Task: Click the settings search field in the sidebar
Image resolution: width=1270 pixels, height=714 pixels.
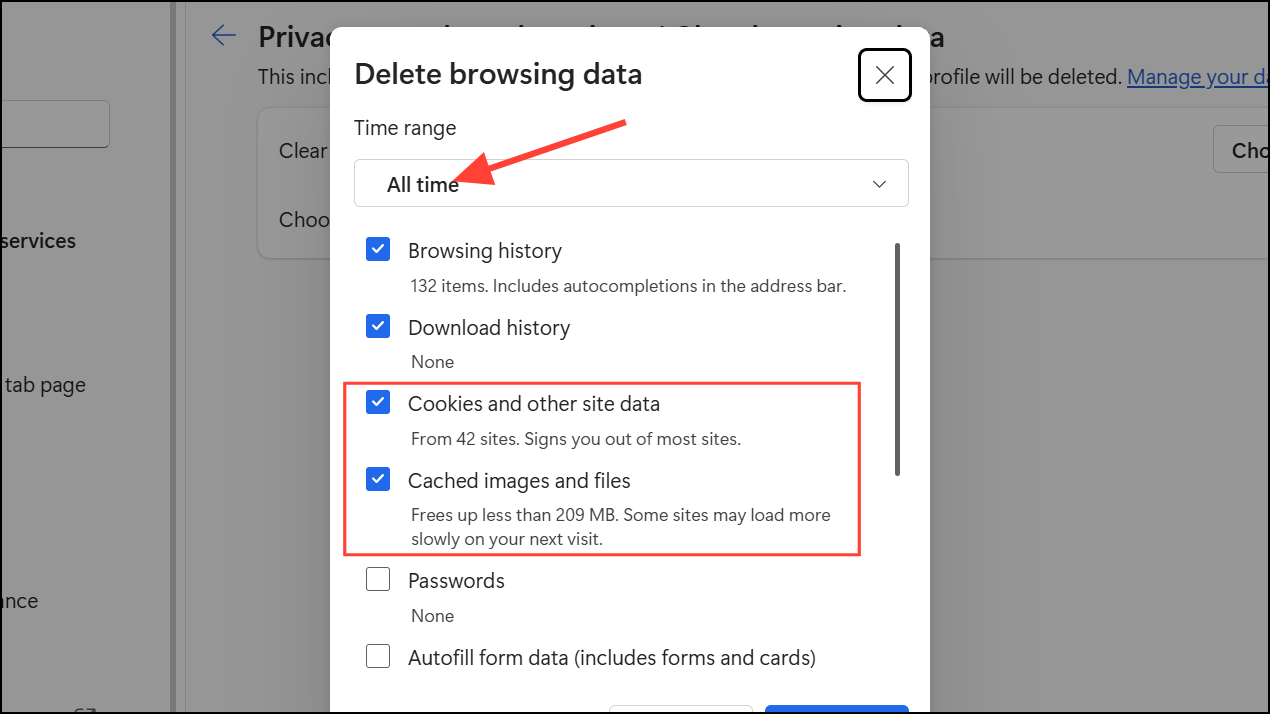Action: (55, 124)
